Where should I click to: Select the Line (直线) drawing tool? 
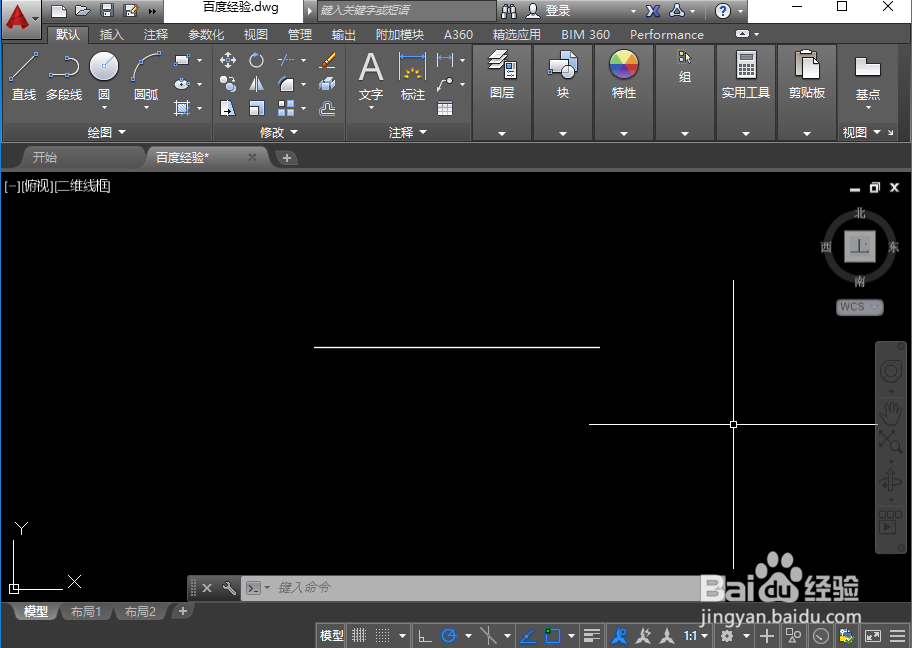pyautogui.click(x=24, y=76)
